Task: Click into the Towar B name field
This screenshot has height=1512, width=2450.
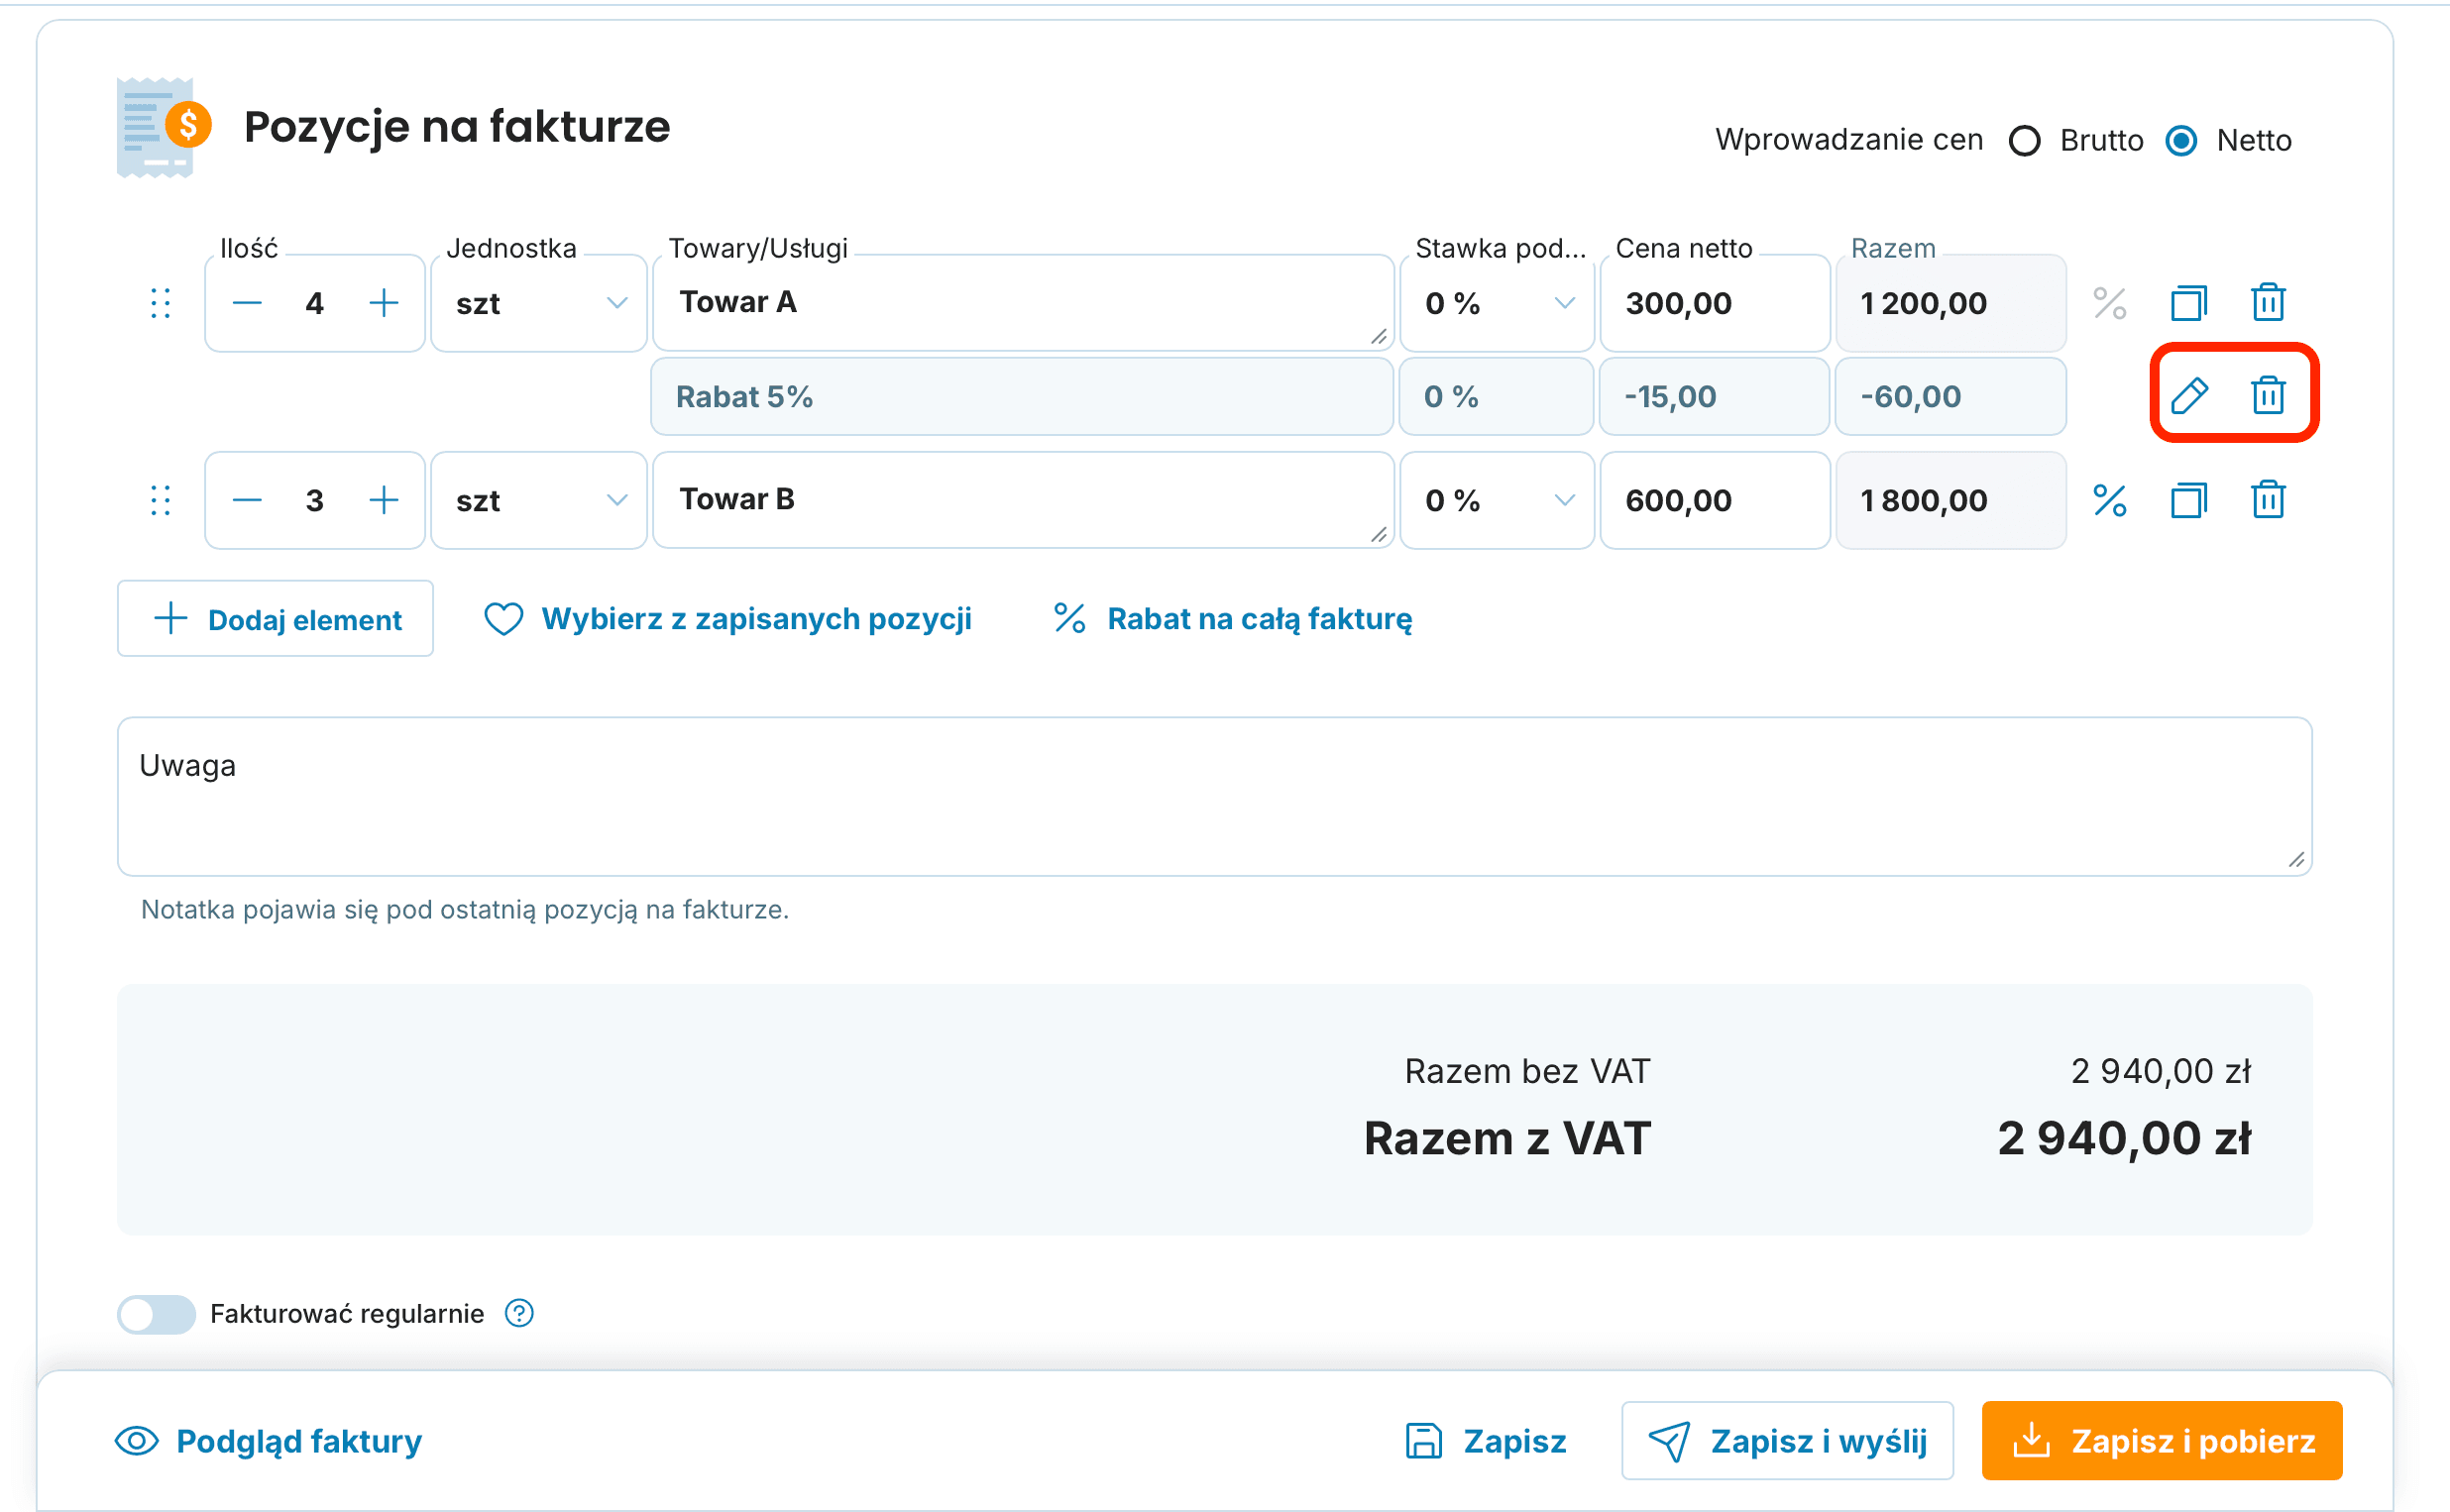Action: pyautogui.click(x=1023, y=500)
